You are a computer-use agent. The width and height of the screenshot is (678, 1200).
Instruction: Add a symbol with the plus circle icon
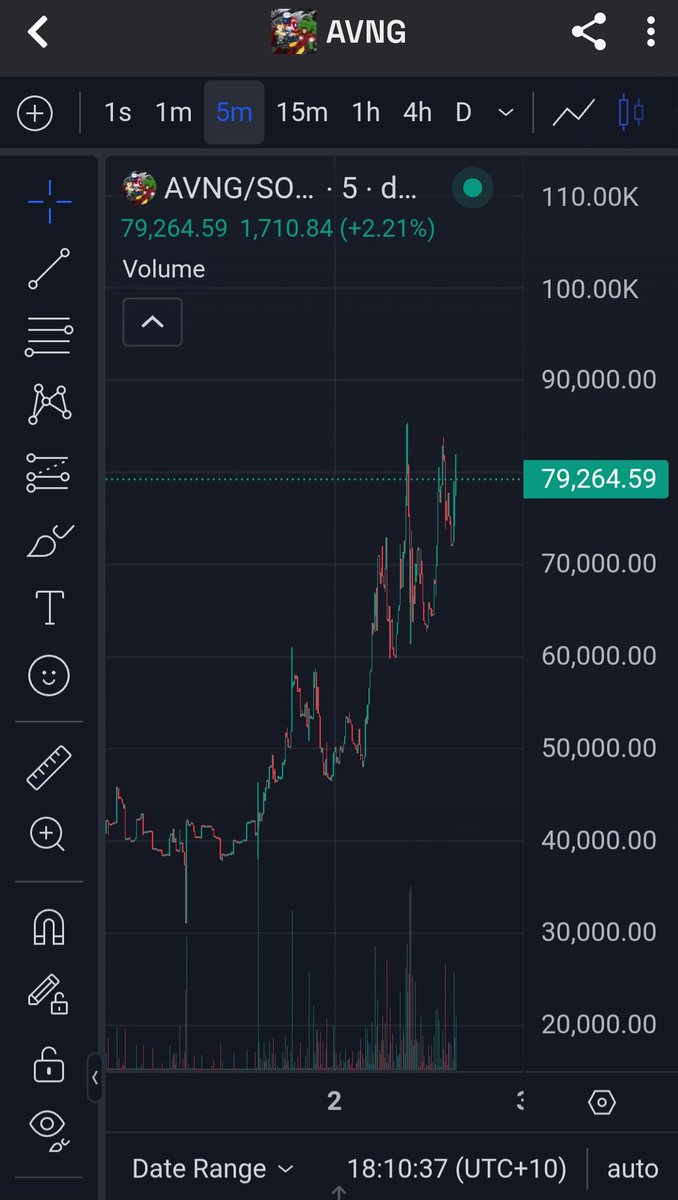tap(35, 113)
